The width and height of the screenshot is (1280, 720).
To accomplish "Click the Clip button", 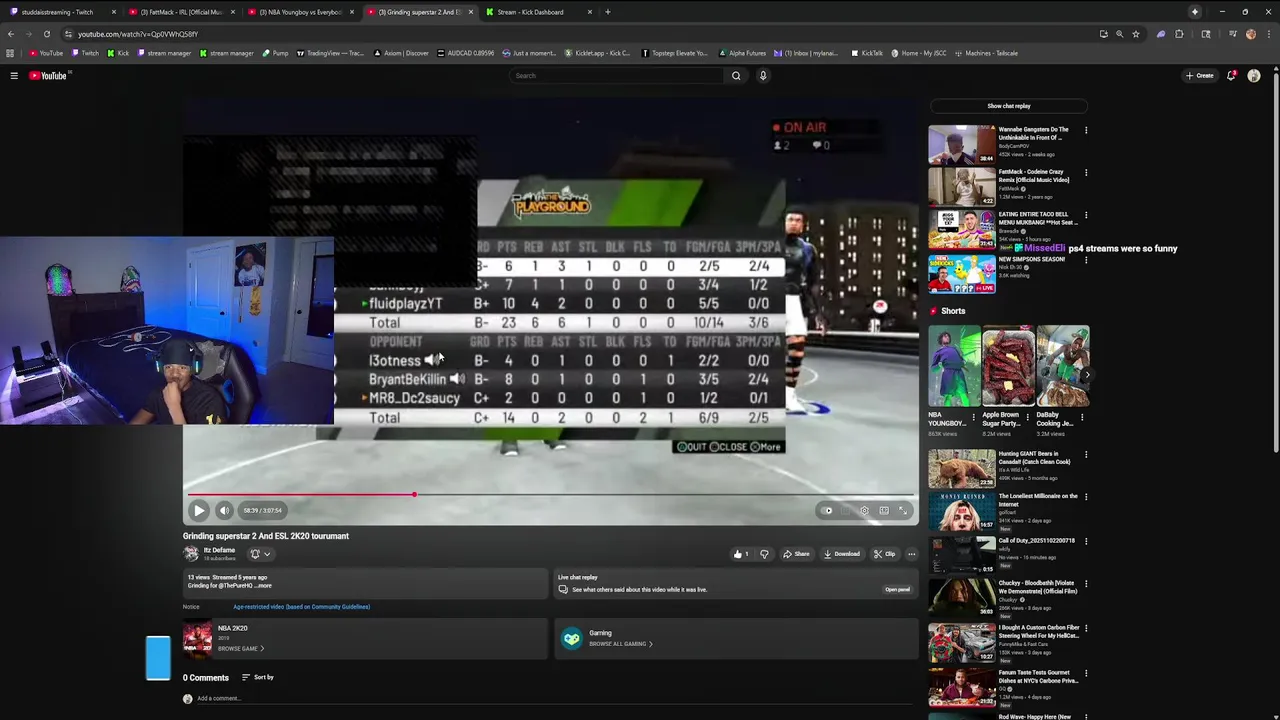I will 884,554.
